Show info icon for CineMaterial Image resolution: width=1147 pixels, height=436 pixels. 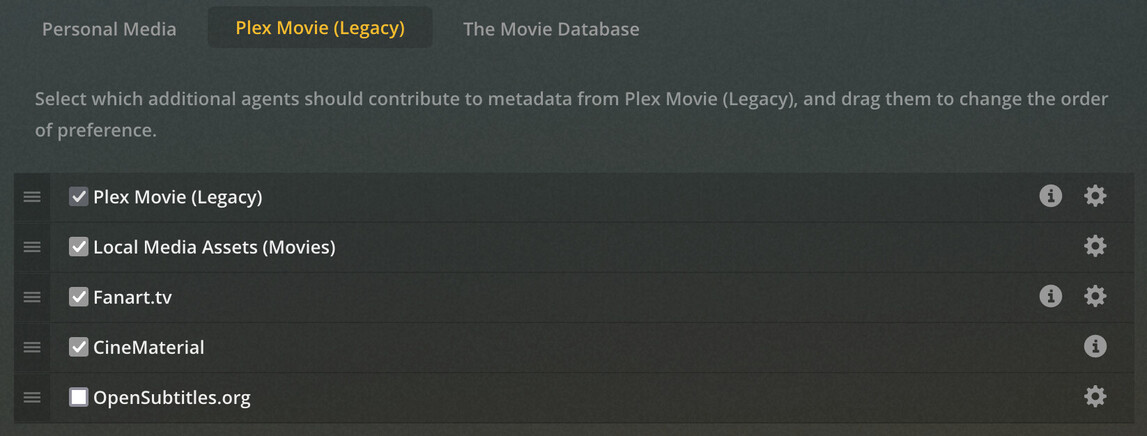tap(1095, 346)
